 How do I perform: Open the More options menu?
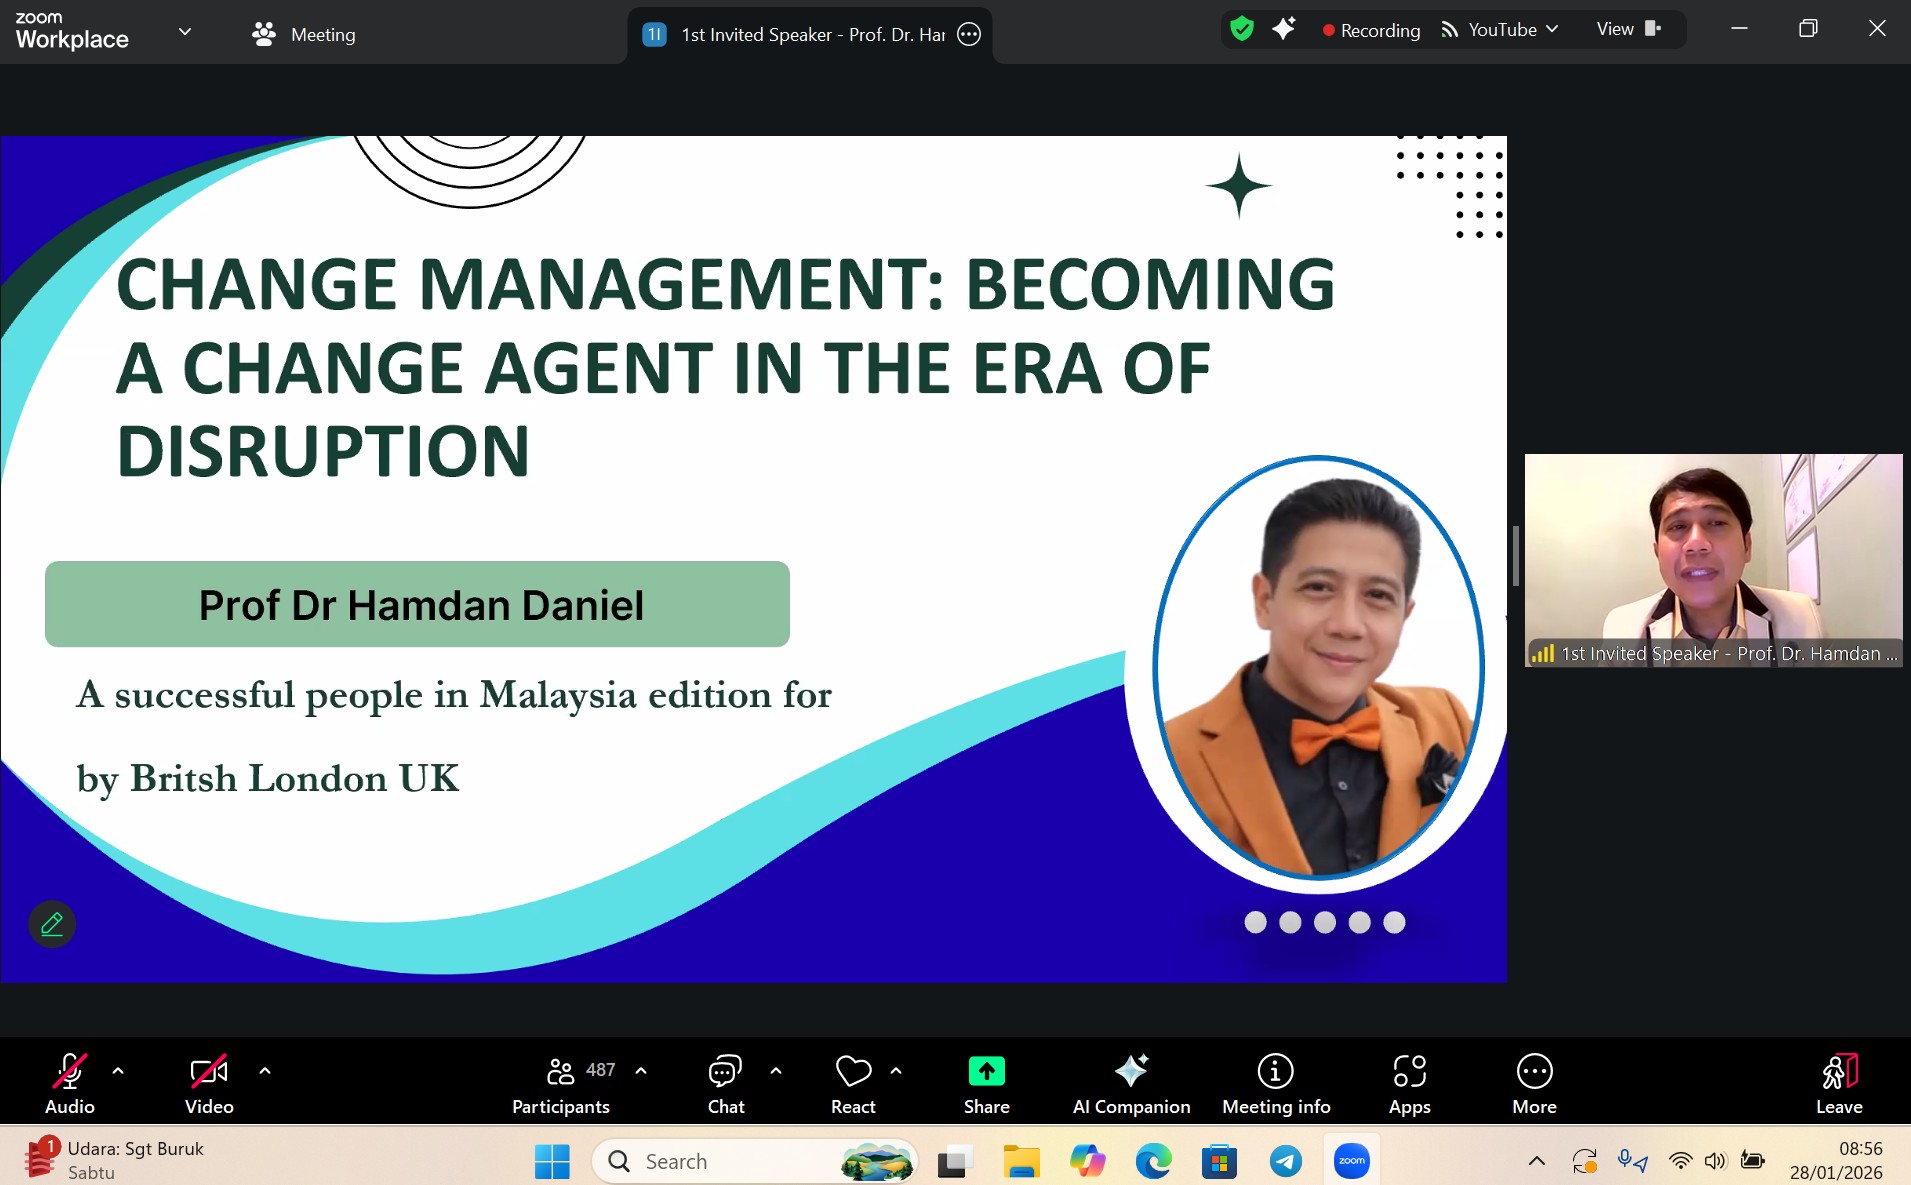(1534, 1083)
